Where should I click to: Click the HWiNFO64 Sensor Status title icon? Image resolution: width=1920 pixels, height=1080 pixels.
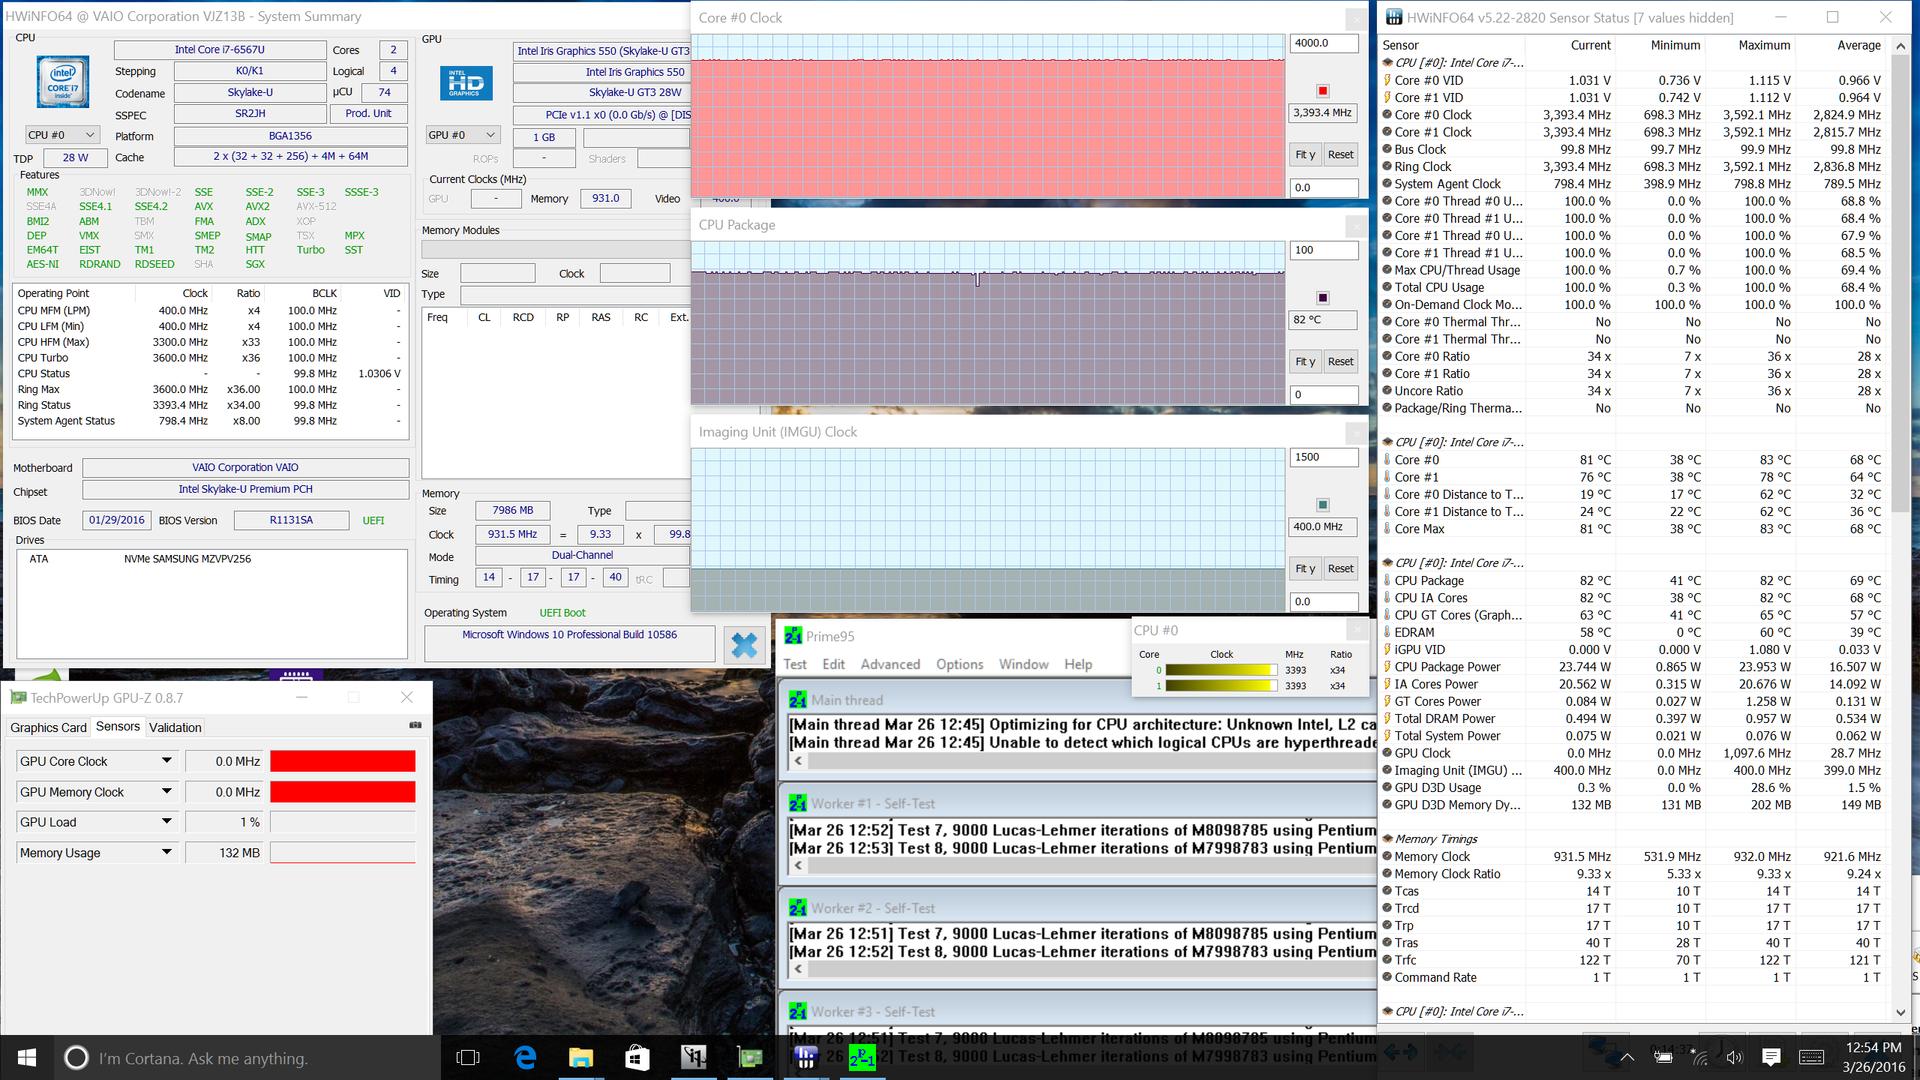[x=1393, y=17]
